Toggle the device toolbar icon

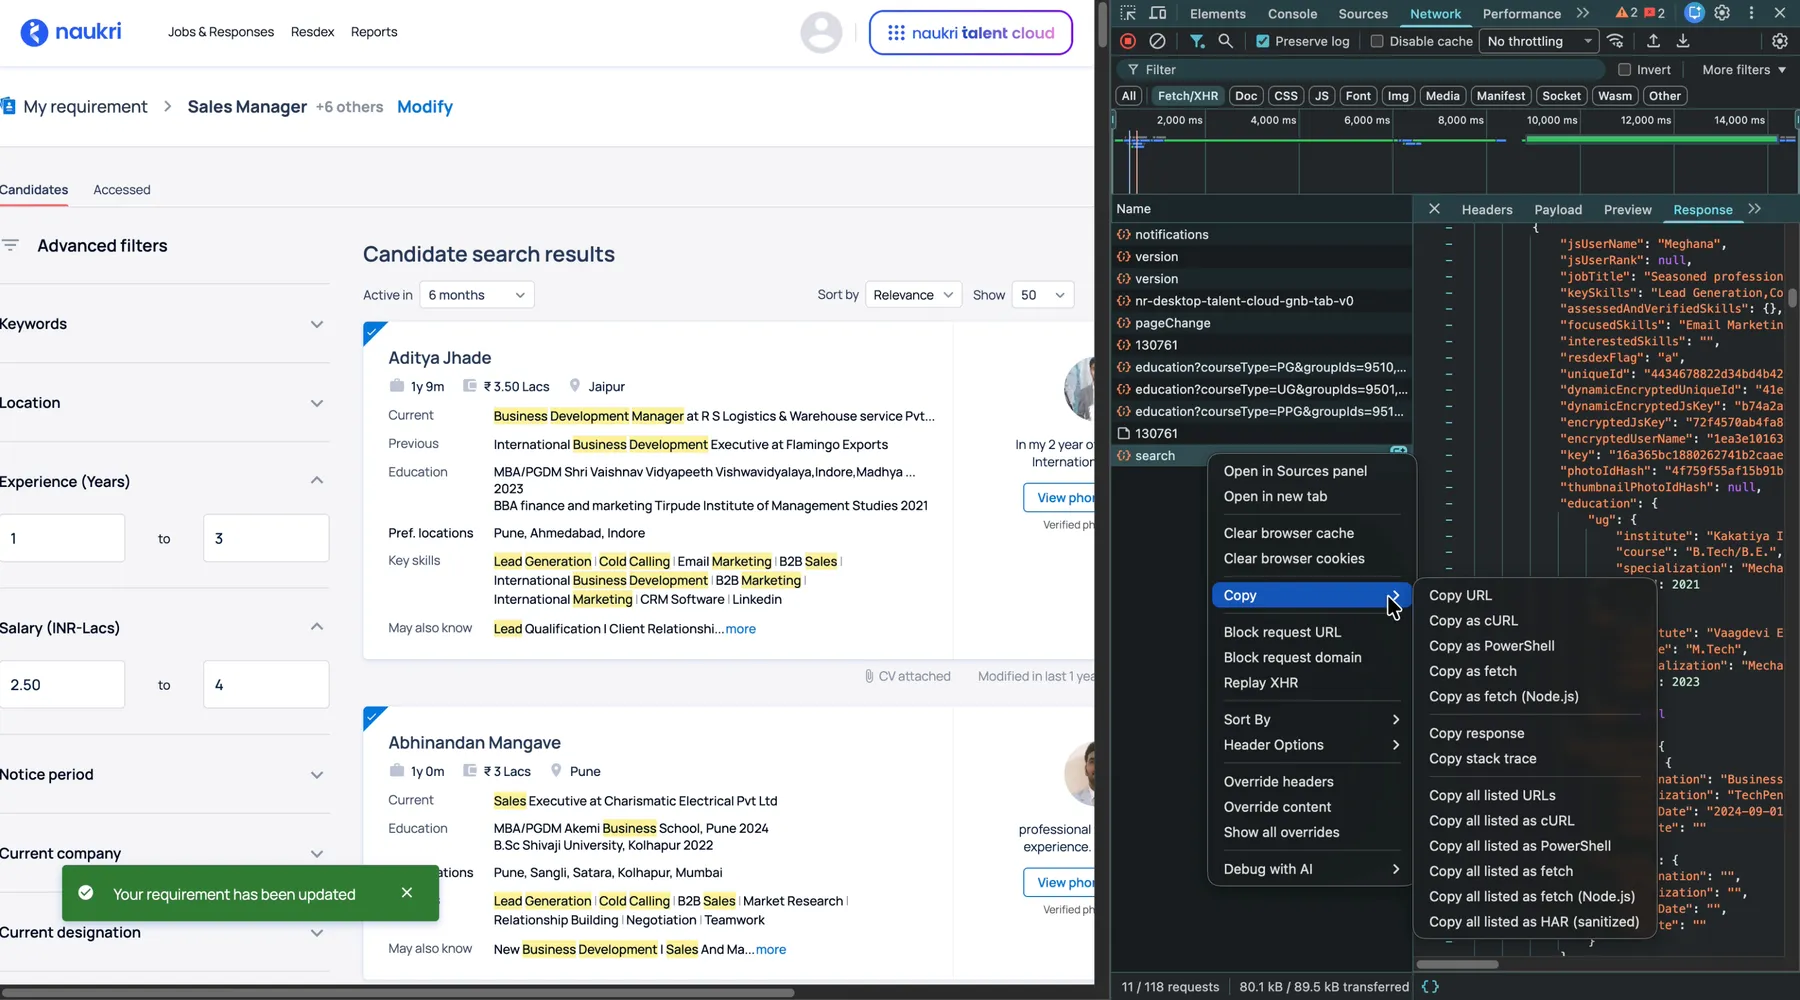point(1158,13)
